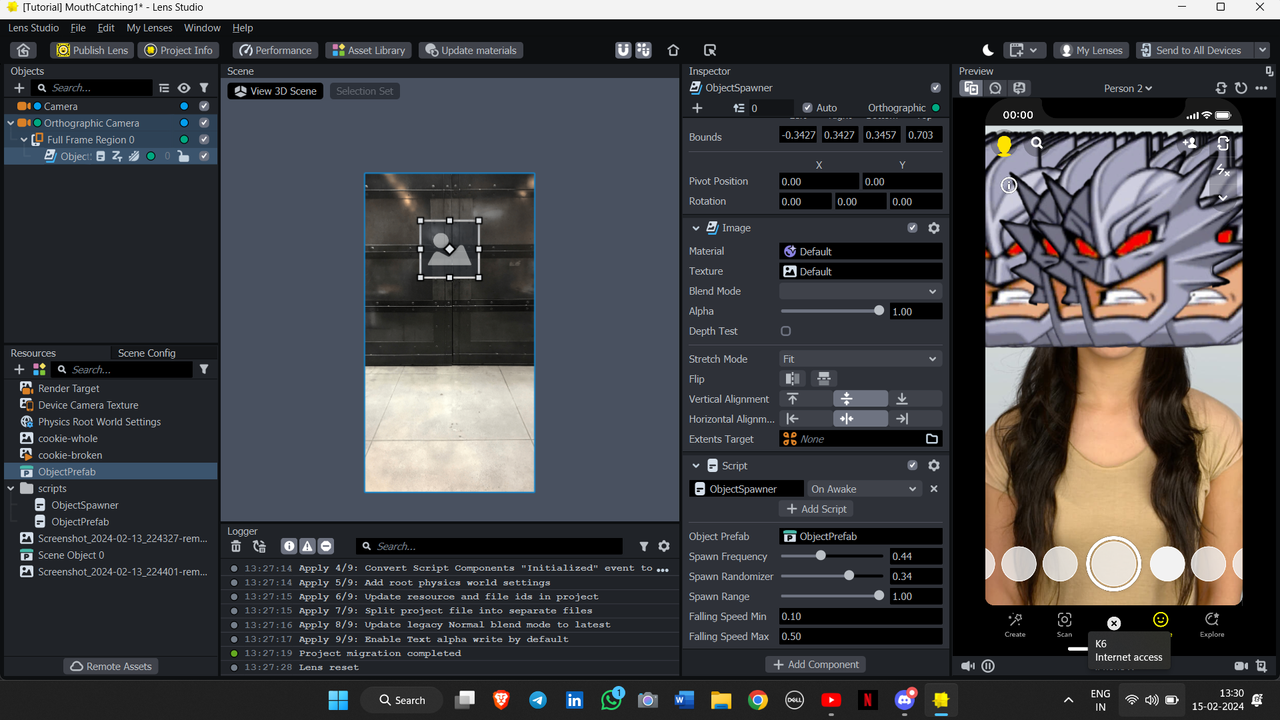Screen dimensions: 1280x720
Task: Toggle ObjectSpawner enabled checkbox in Inspector
Action: click(x=935, y=88)
